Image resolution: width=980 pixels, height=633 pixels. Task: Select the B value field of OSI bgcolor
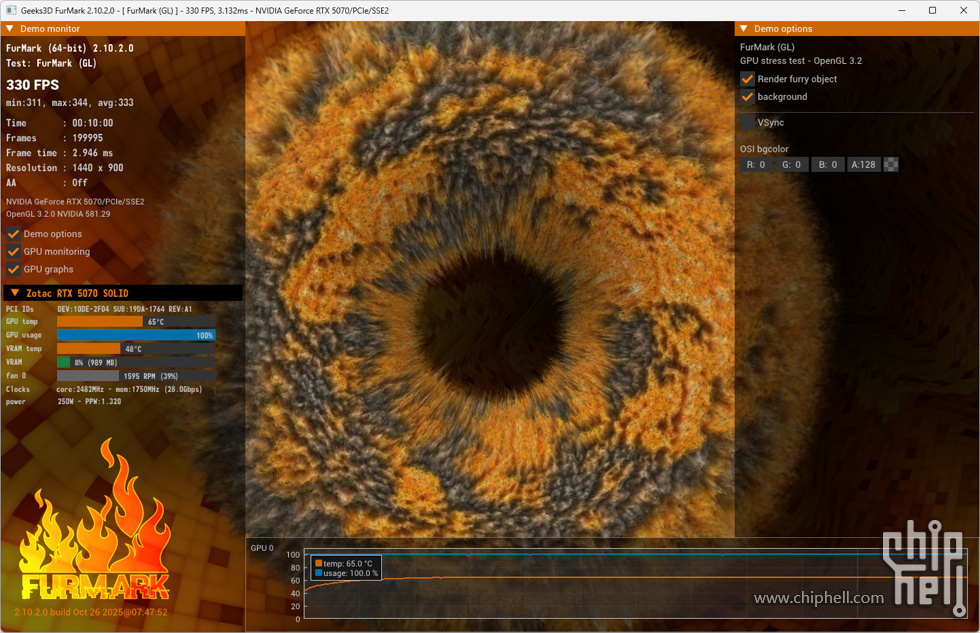pos(827,165)
